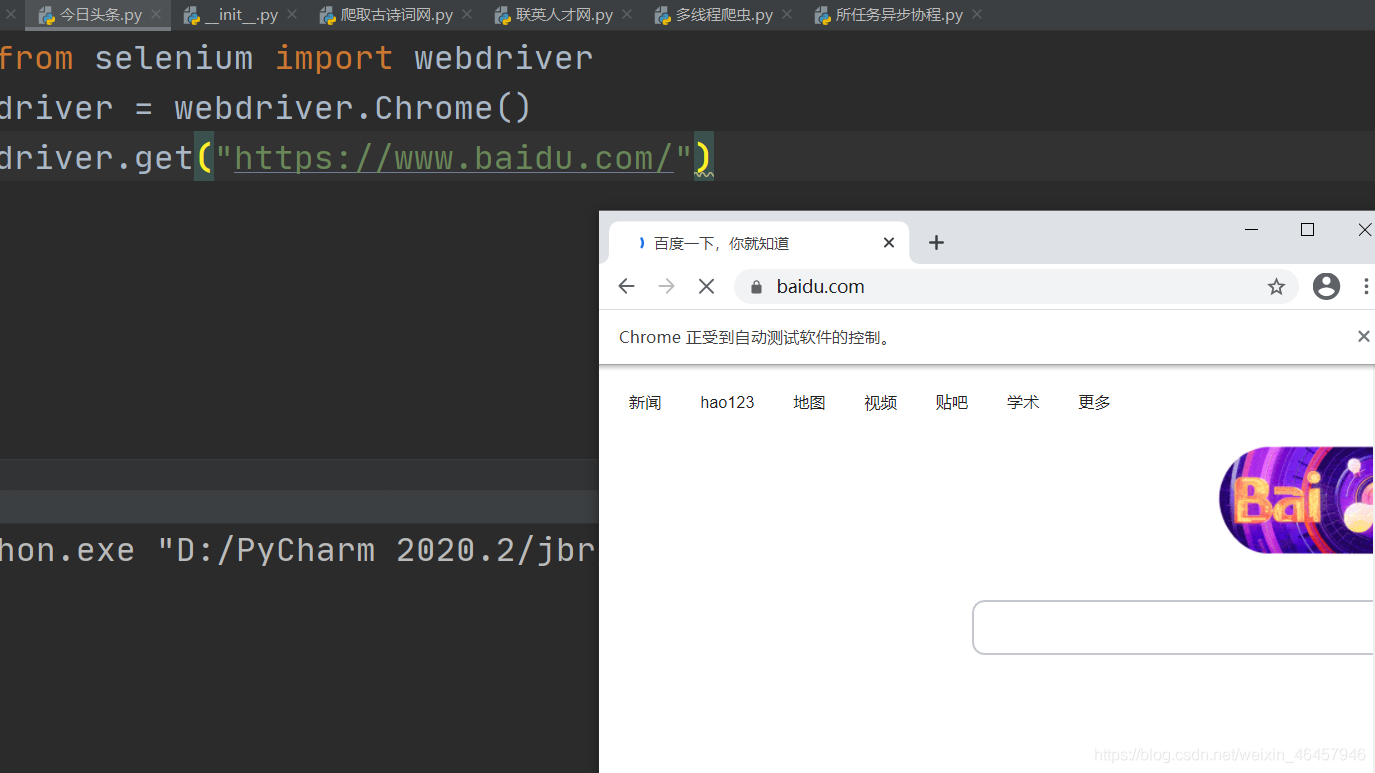Image resolution: width=1375 pixels, height=773 pixels.
Task: Expand the 更多 menu on Baidu
Action: pos(1093,402)
